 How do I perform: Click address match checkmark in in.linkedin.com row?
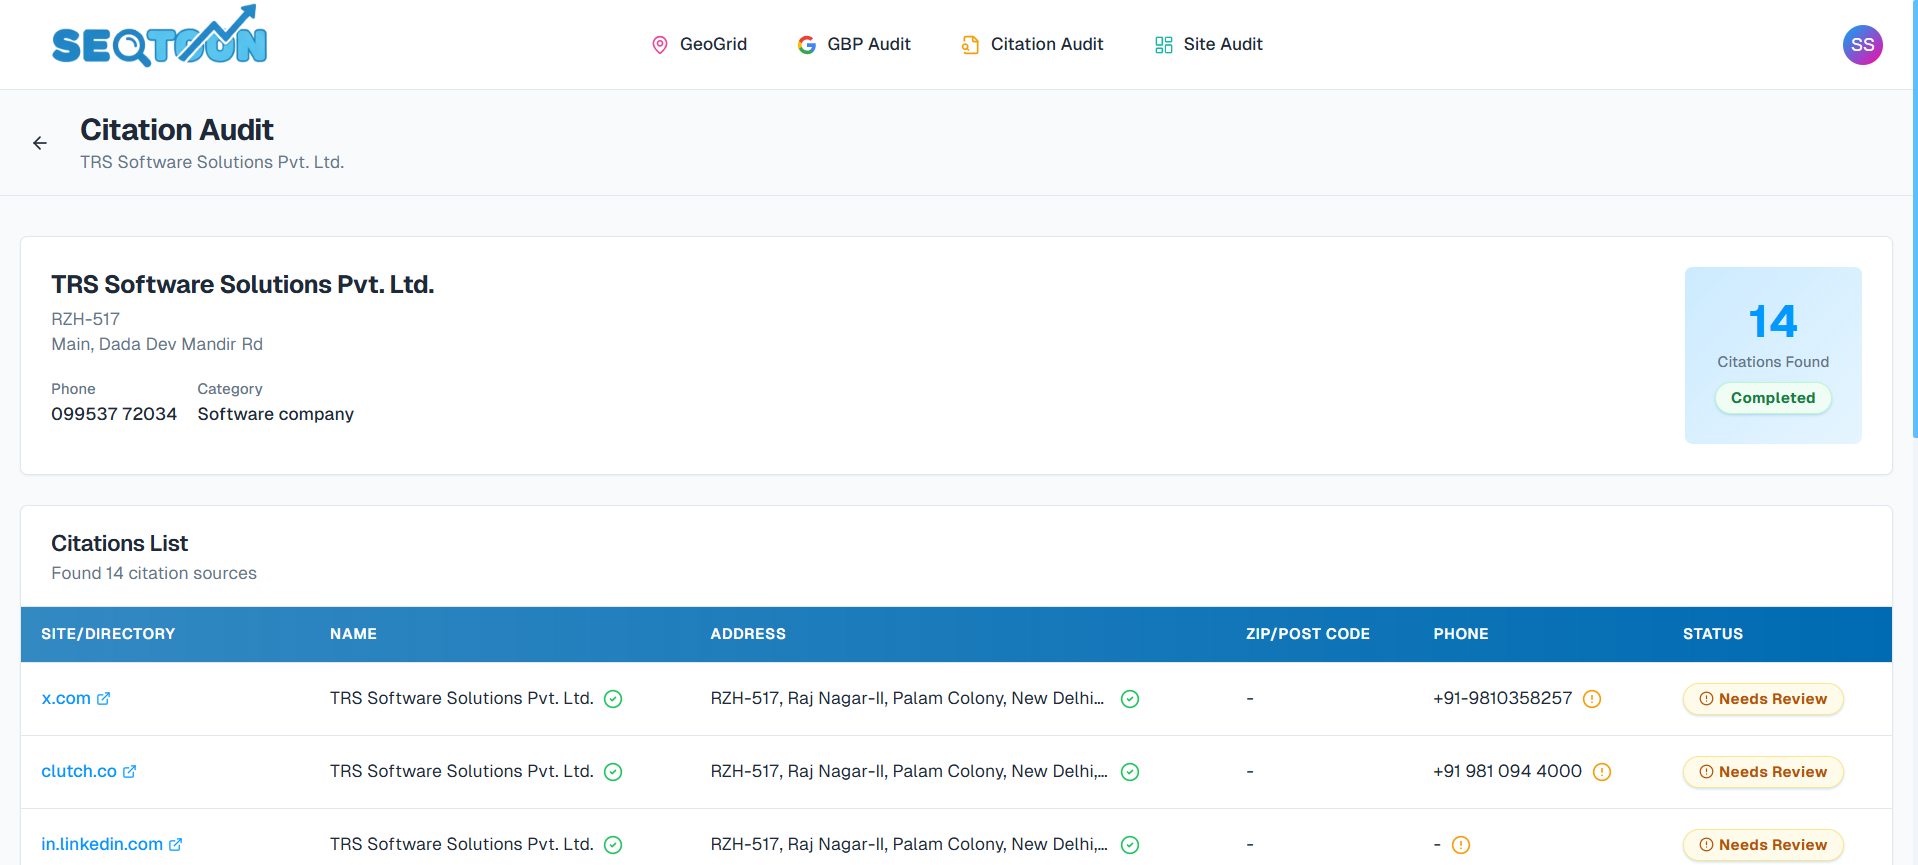1130,845
